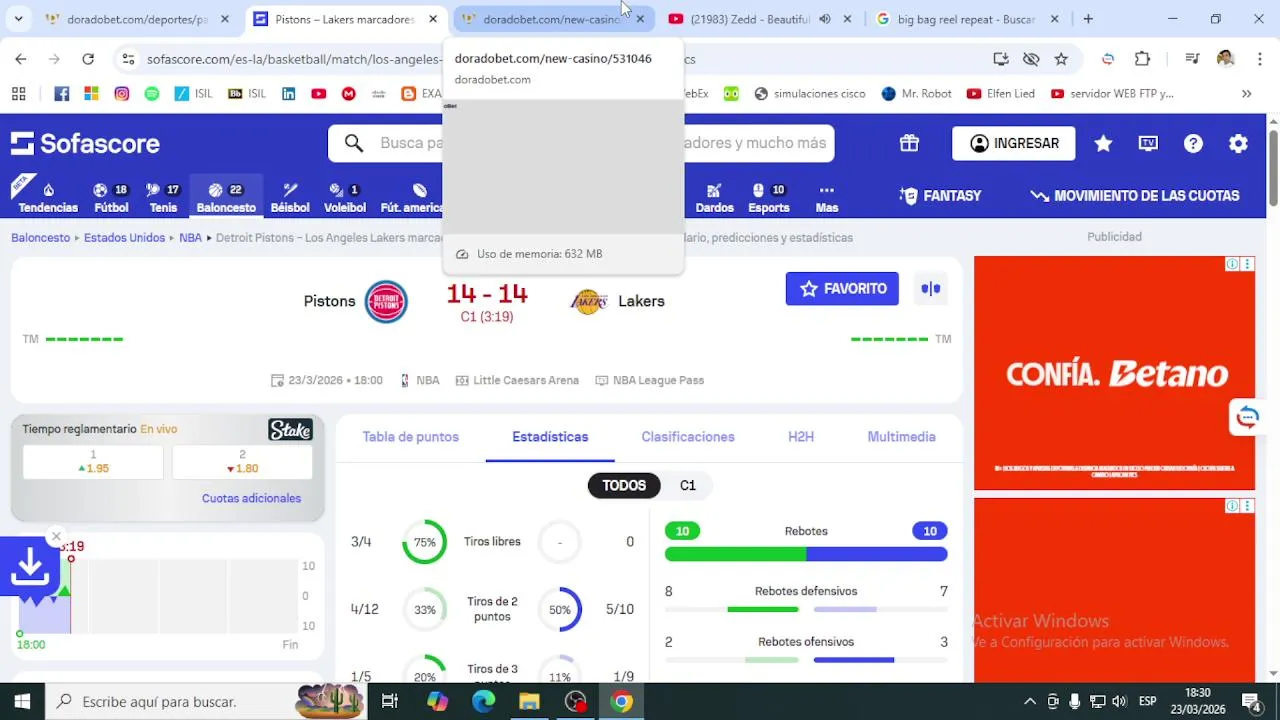Open Windows Start menu
The height and width of the screenshot is (720, 1280).
22,702
